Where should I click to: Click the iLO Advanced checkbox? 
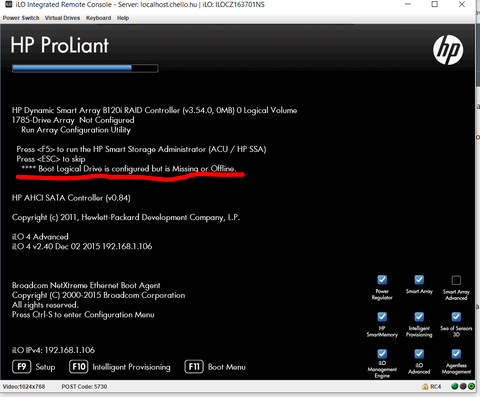tap(419, 354)
